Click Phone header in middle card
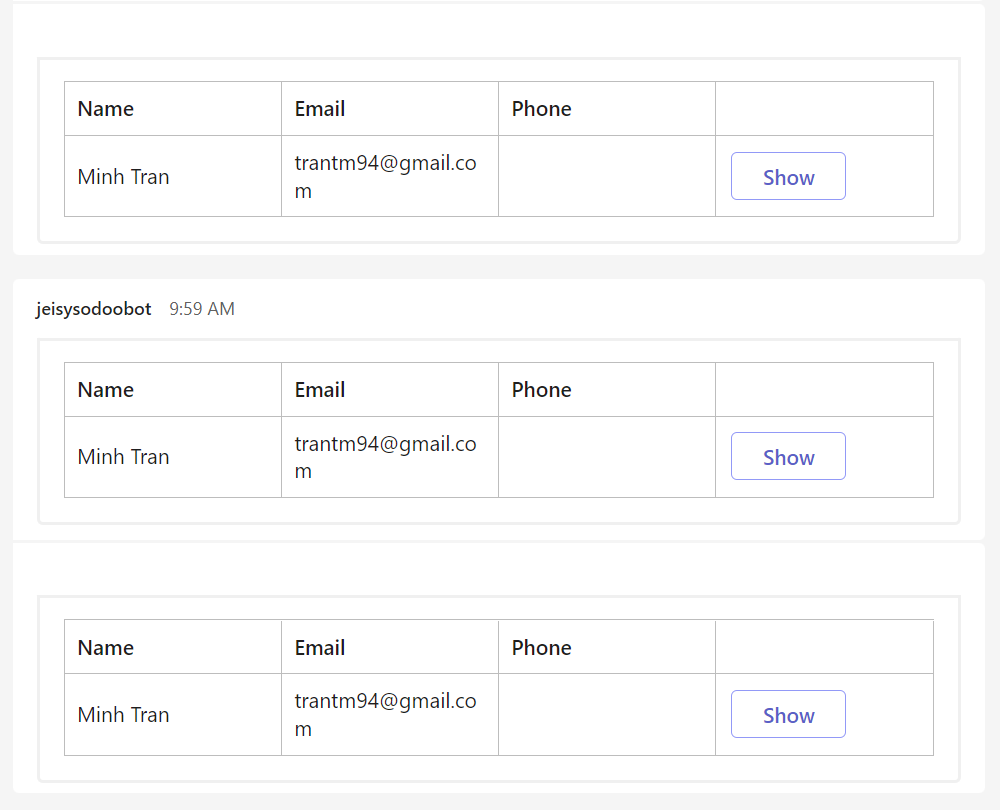The width and height of the screenshot is (1000, 810). click(x=541, y=390)
